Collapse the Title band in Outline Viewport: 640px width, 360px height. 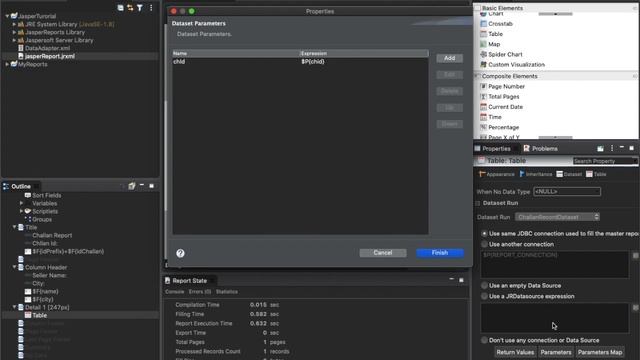click(14, 227)
